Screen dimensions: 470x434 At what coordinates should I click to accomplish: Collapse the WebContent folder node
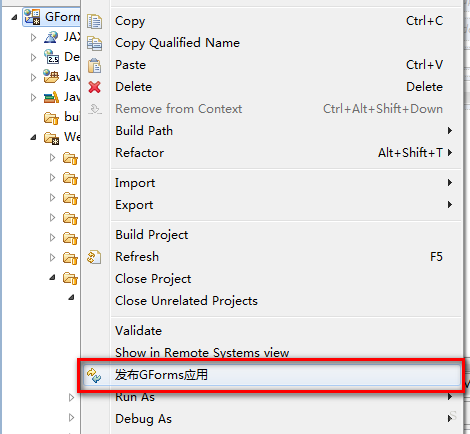(33, 137)
